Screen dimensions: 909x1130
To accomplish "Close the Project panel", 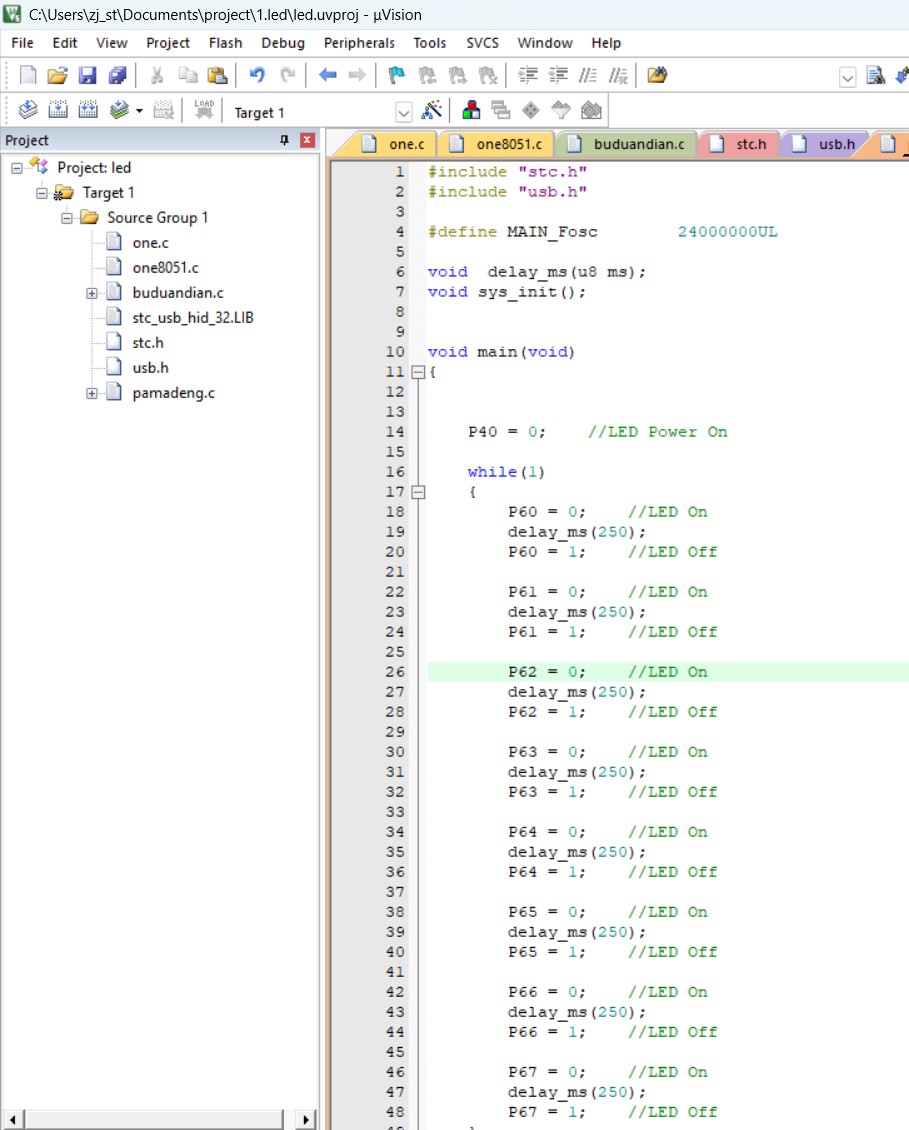I will click(308, 140).
